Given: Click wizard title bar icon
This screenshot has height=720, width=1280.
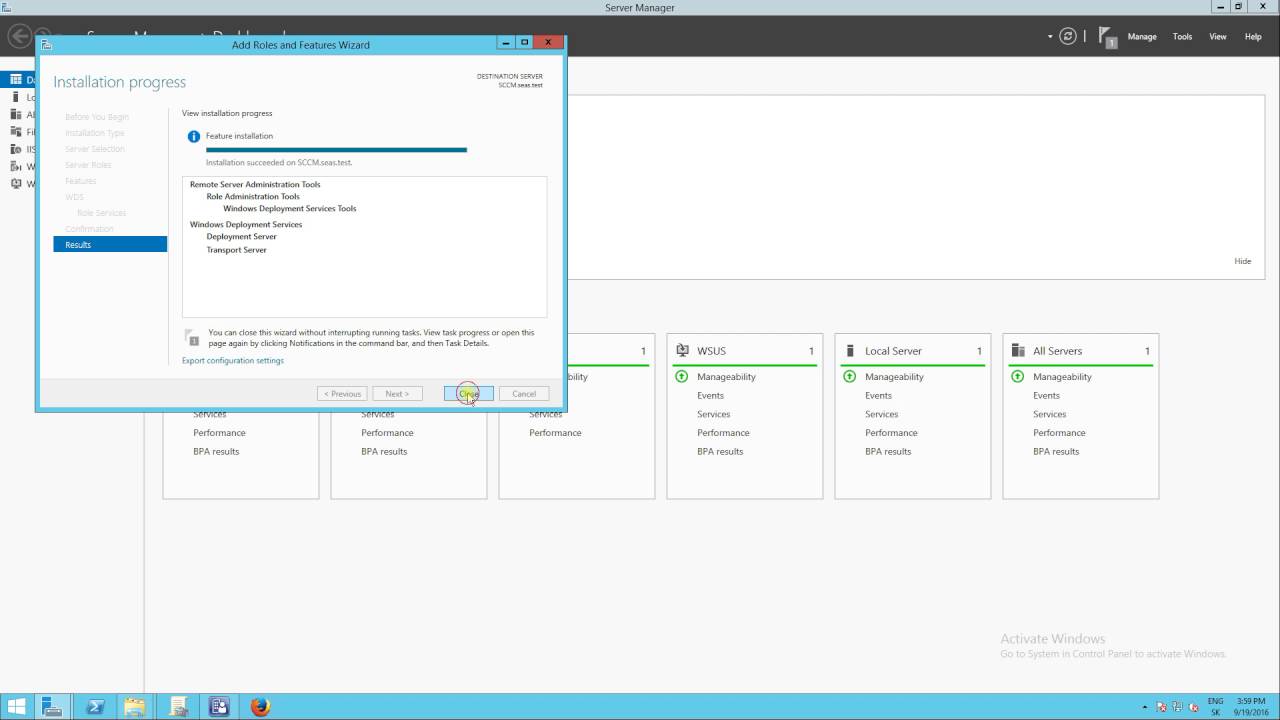Looking at the screenshot, I should pyautogui.click(x=46, y=45).
